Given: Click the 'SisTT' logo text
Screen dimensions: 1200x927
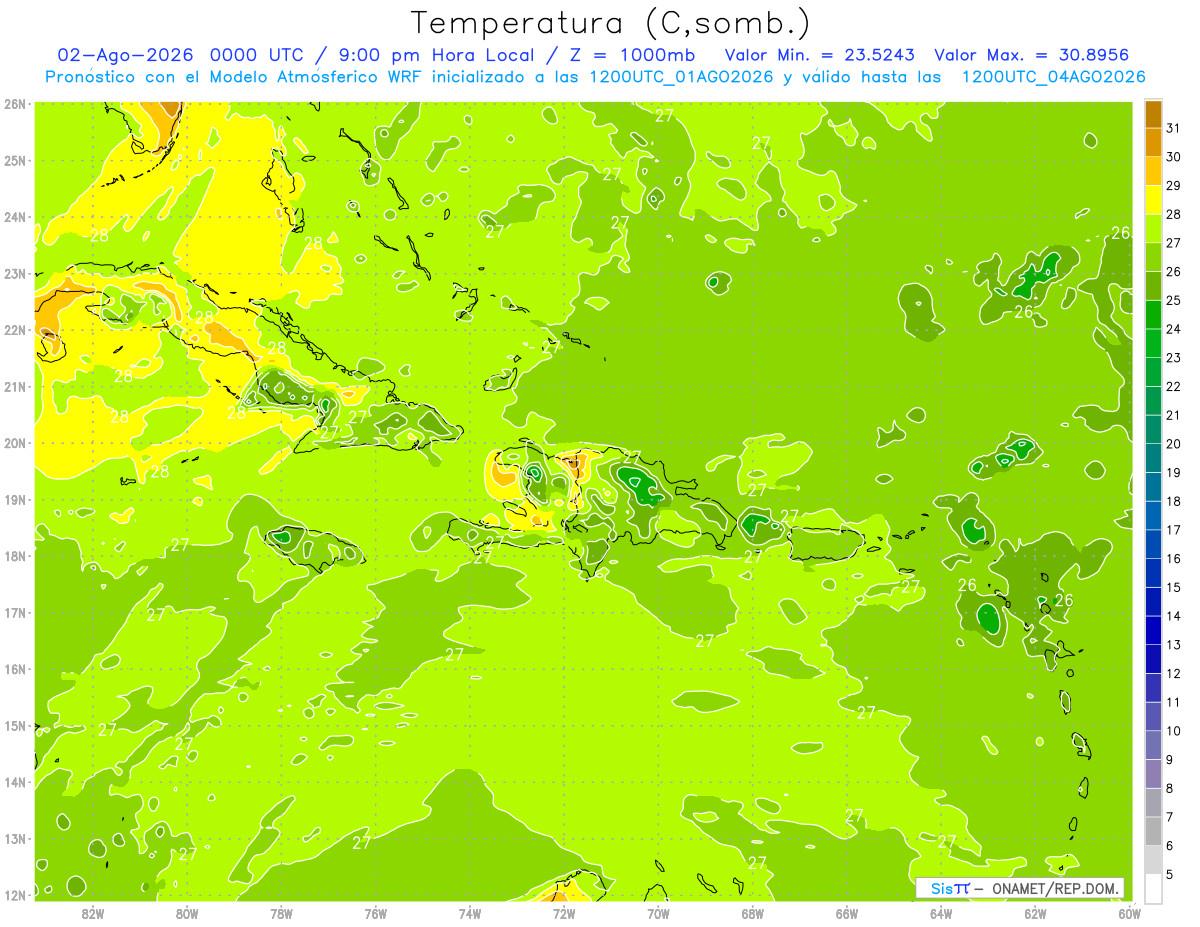Looking at the screenshot, I should click(949, 888).
